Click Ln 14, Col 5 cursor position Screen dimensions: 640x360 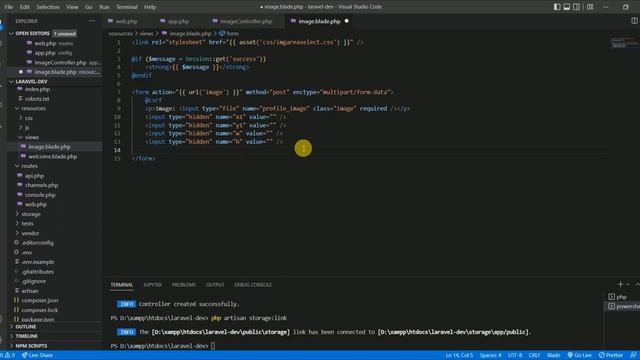tap(459, 355)
